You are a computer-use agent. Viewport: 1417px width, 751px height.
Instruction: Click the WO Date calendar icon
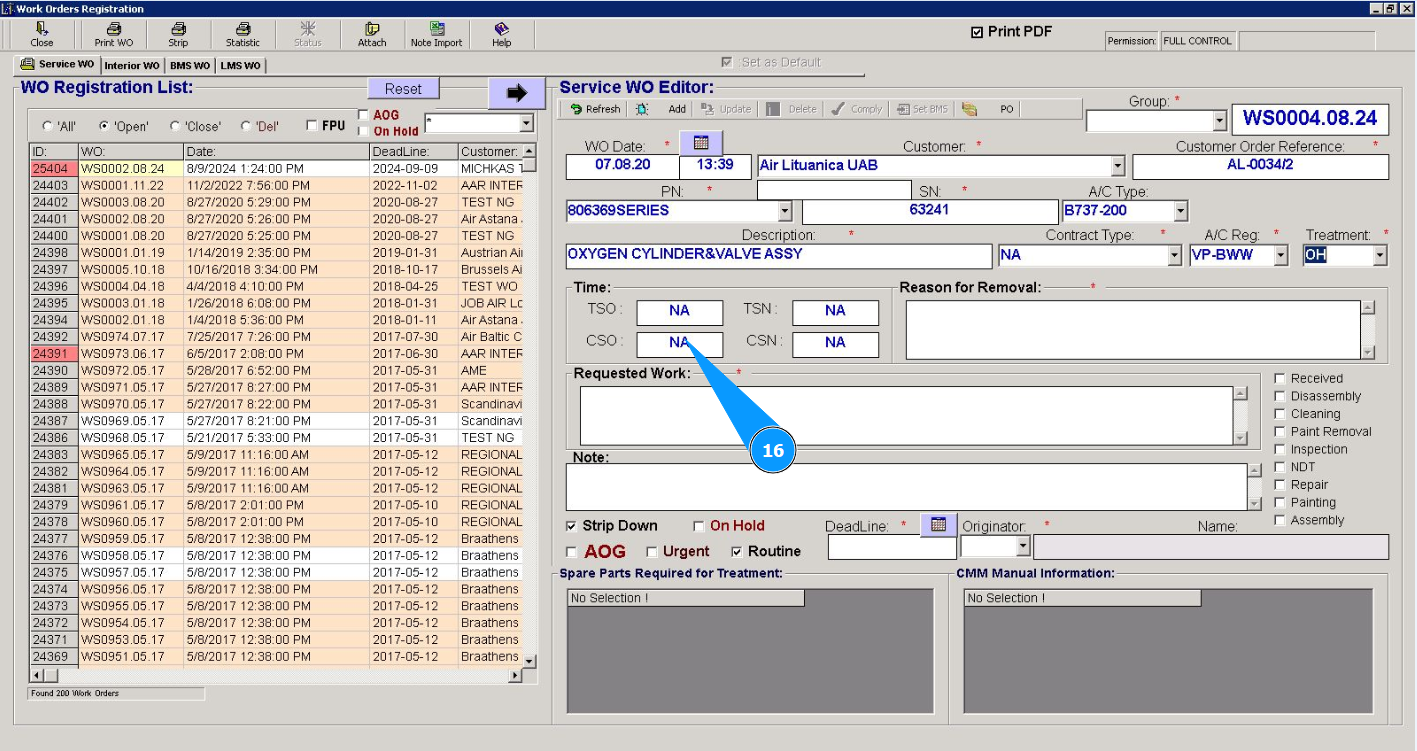[701, 143]
